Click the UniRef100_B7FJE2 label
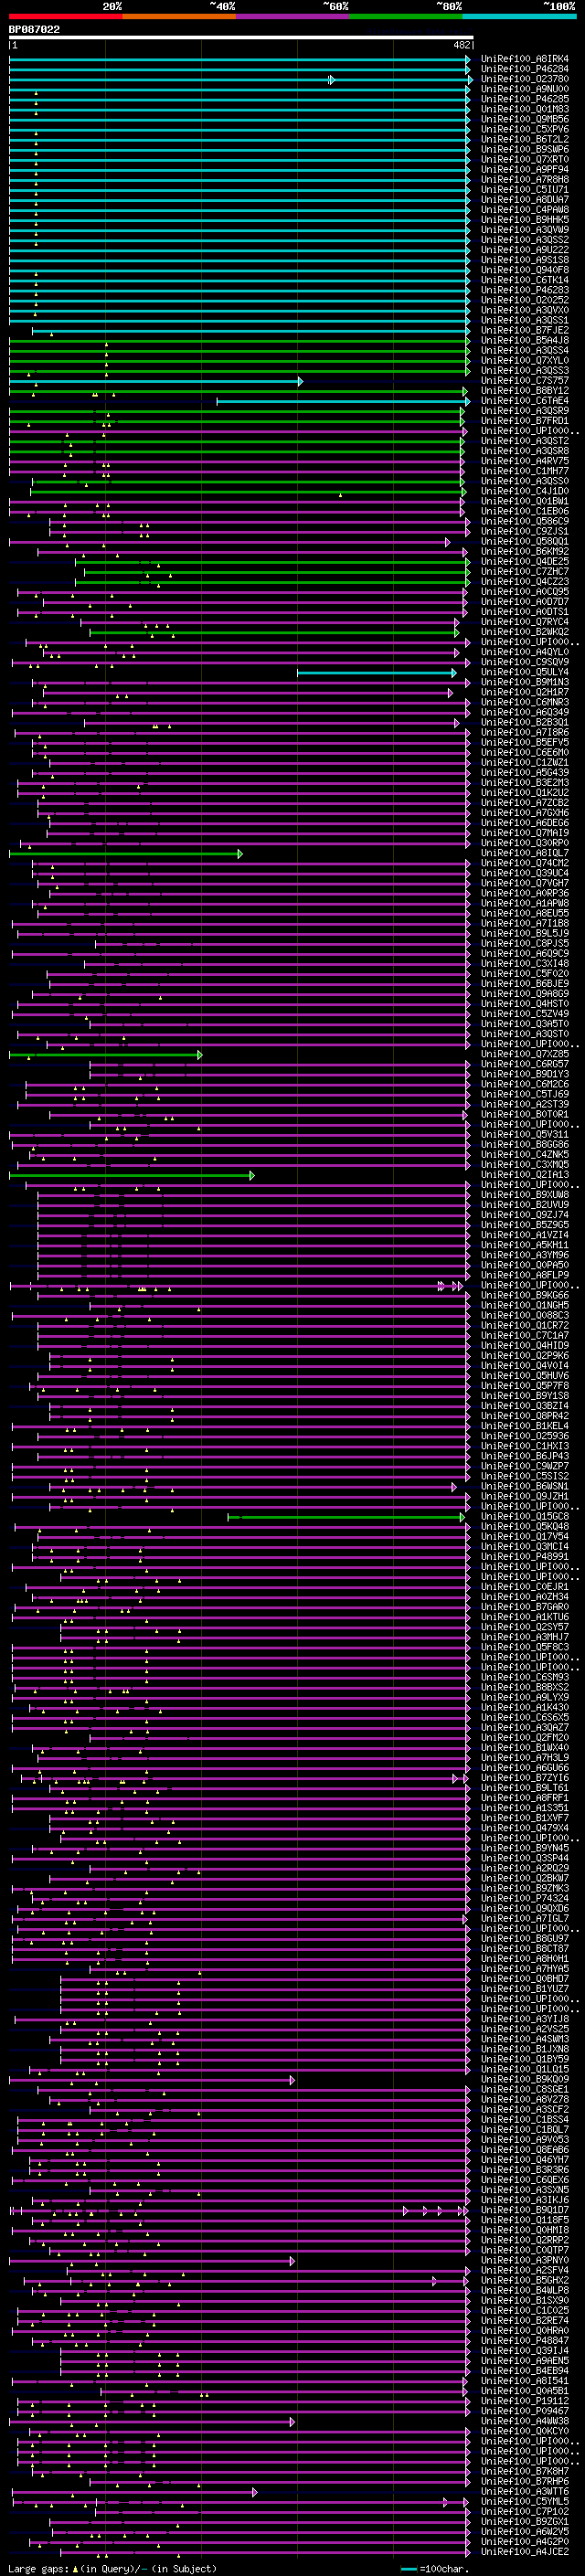Image resolution: width=585 pixels, height=2576 pixels. [524, 330]
